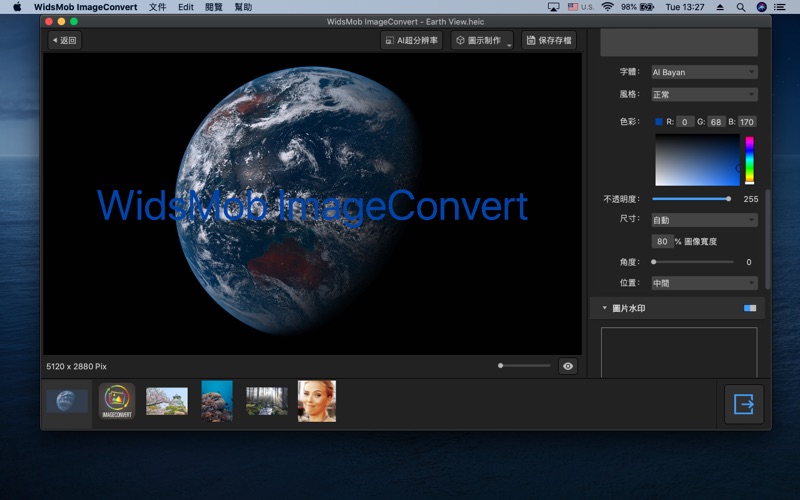800x500 pixels.
Task: Adjust the zoom slider under the image
Action: point(524,365)
